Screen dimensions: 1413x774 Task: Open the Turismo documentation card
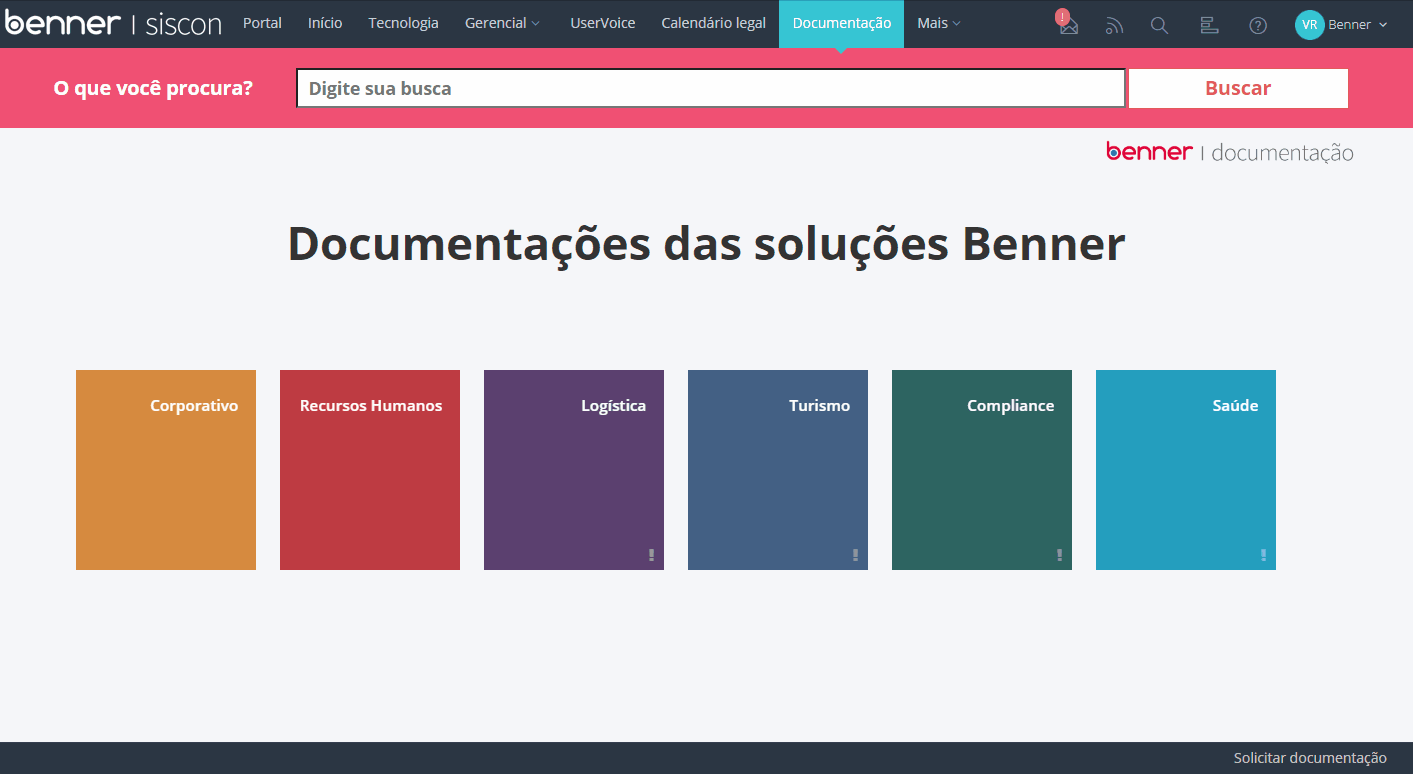(778, 470)
